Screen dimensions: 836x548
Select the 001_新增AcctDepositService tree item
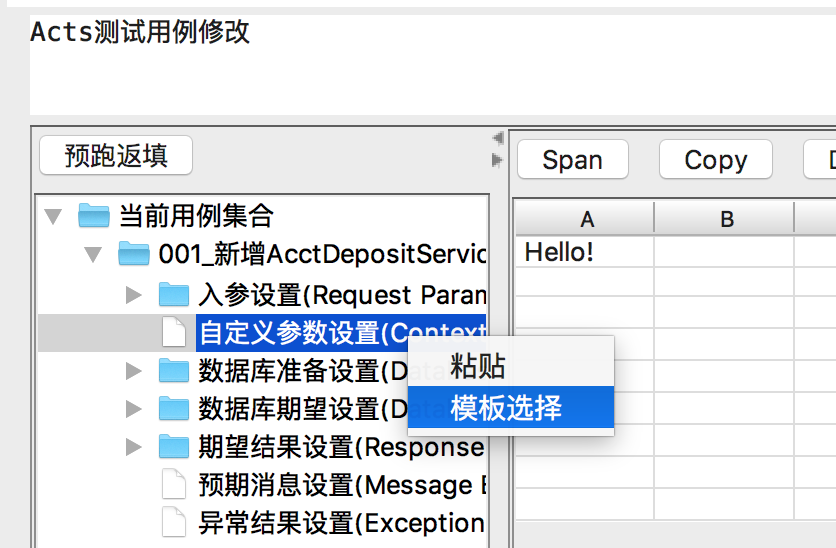pos(323,254)
